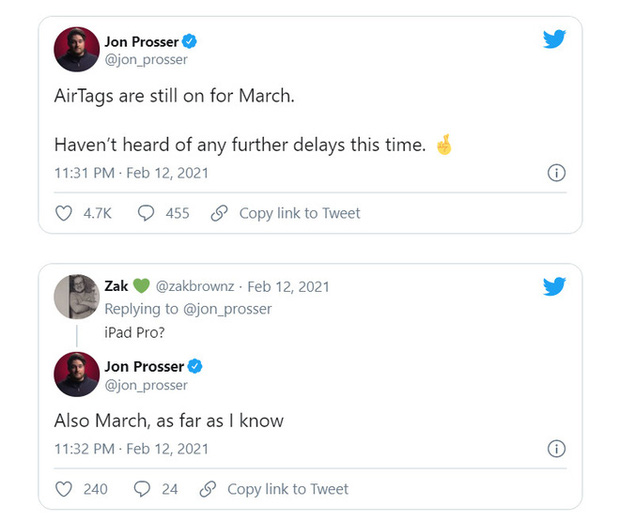Open the 11:32 PM · Feb 12, 2021 timestamp

click(131, 449)
